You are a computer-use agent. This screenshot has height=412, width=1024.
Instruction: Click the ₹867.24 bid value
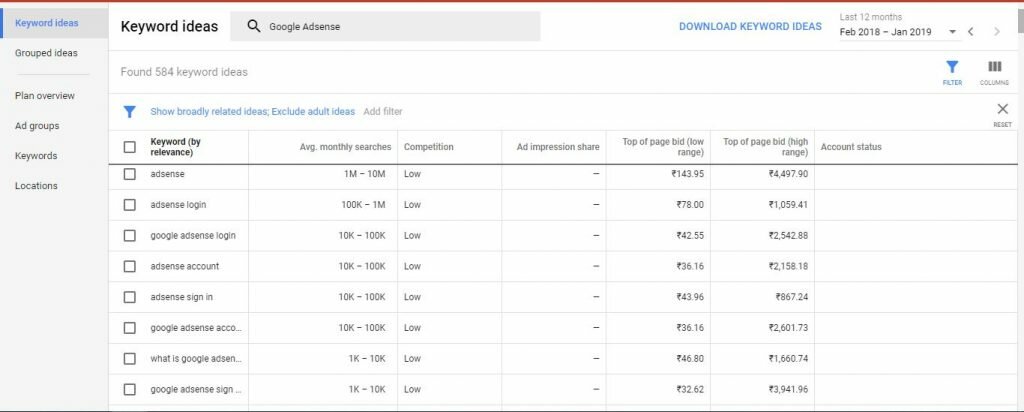pyautogui.click(x=792, y=297)
